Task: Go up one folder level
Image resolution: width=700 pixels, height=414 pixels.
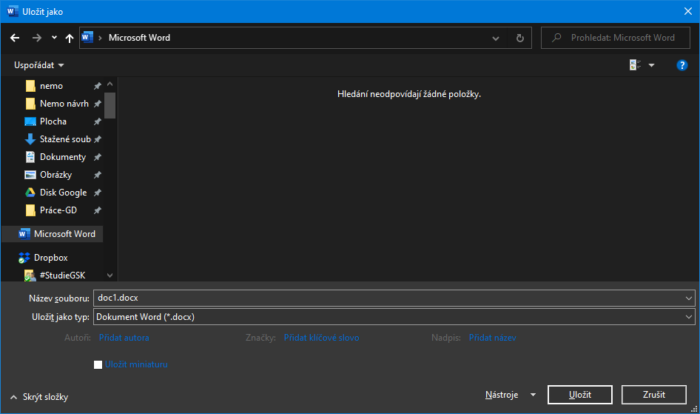Action: [69, 38]
